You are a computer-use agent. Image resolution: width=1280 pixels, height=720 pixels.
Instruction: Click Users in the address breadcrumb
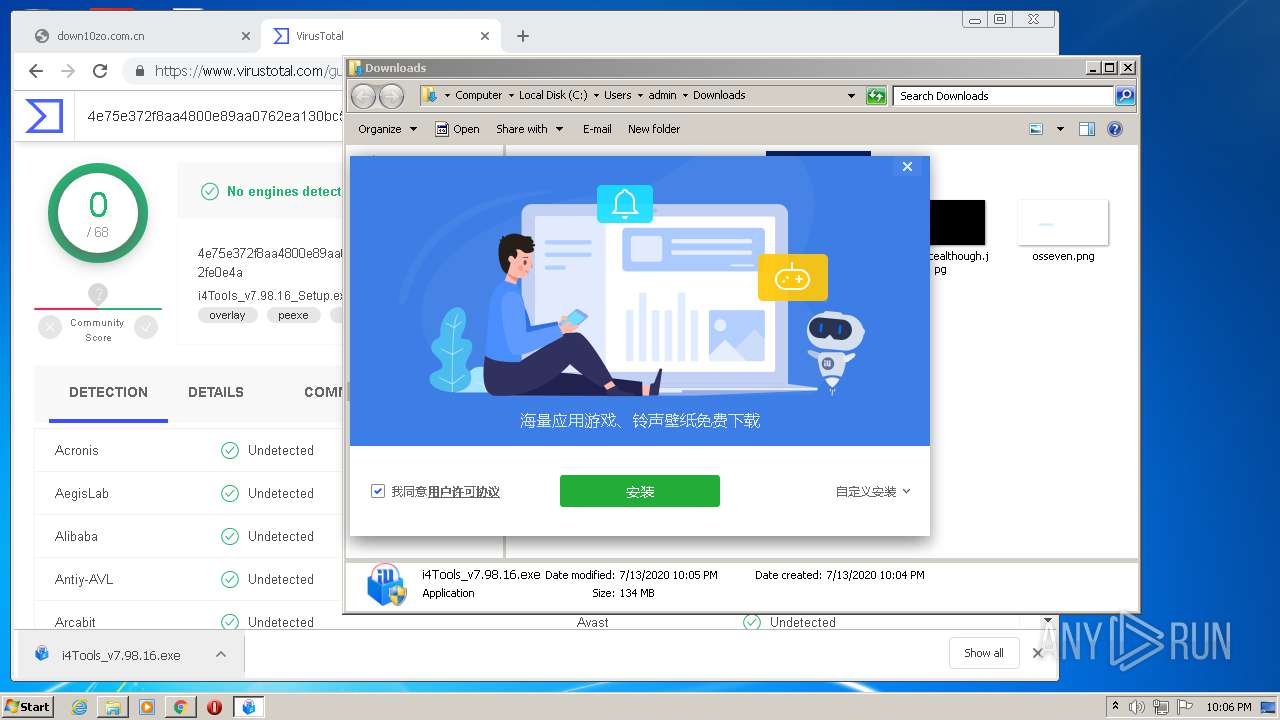617,96
